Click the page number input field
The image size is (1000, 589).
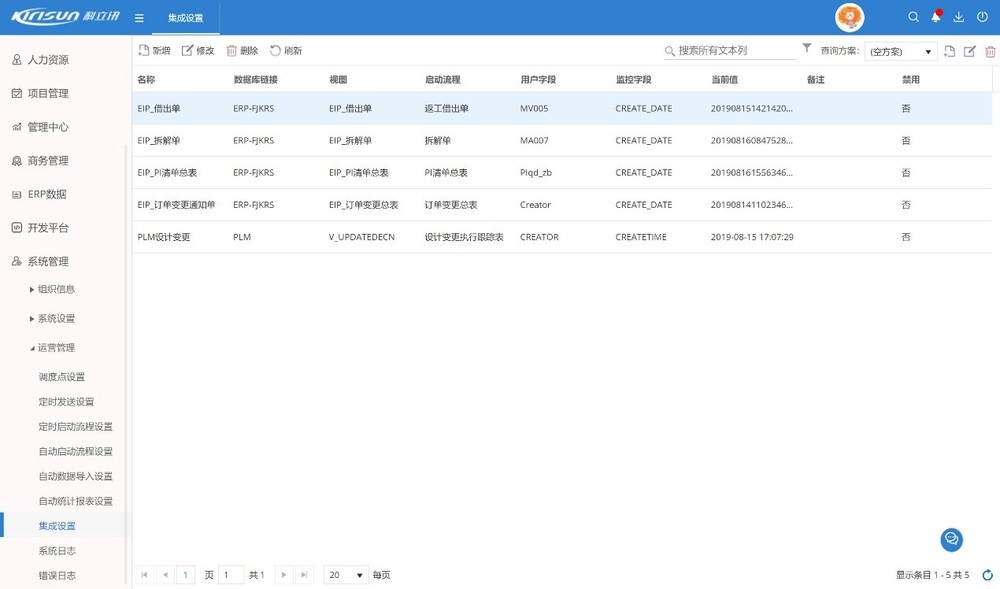[231, 575]
